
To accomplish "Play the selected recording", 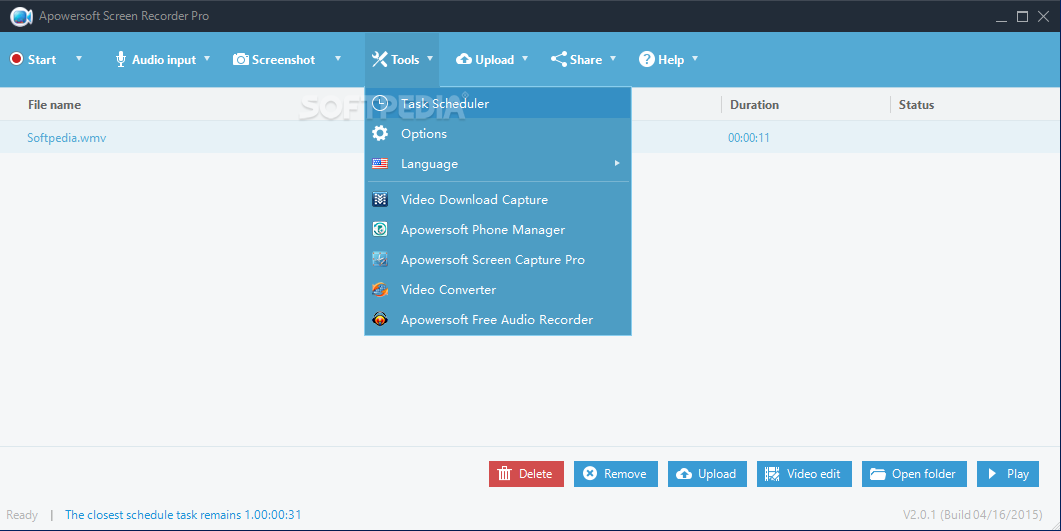I will 1008,474.
